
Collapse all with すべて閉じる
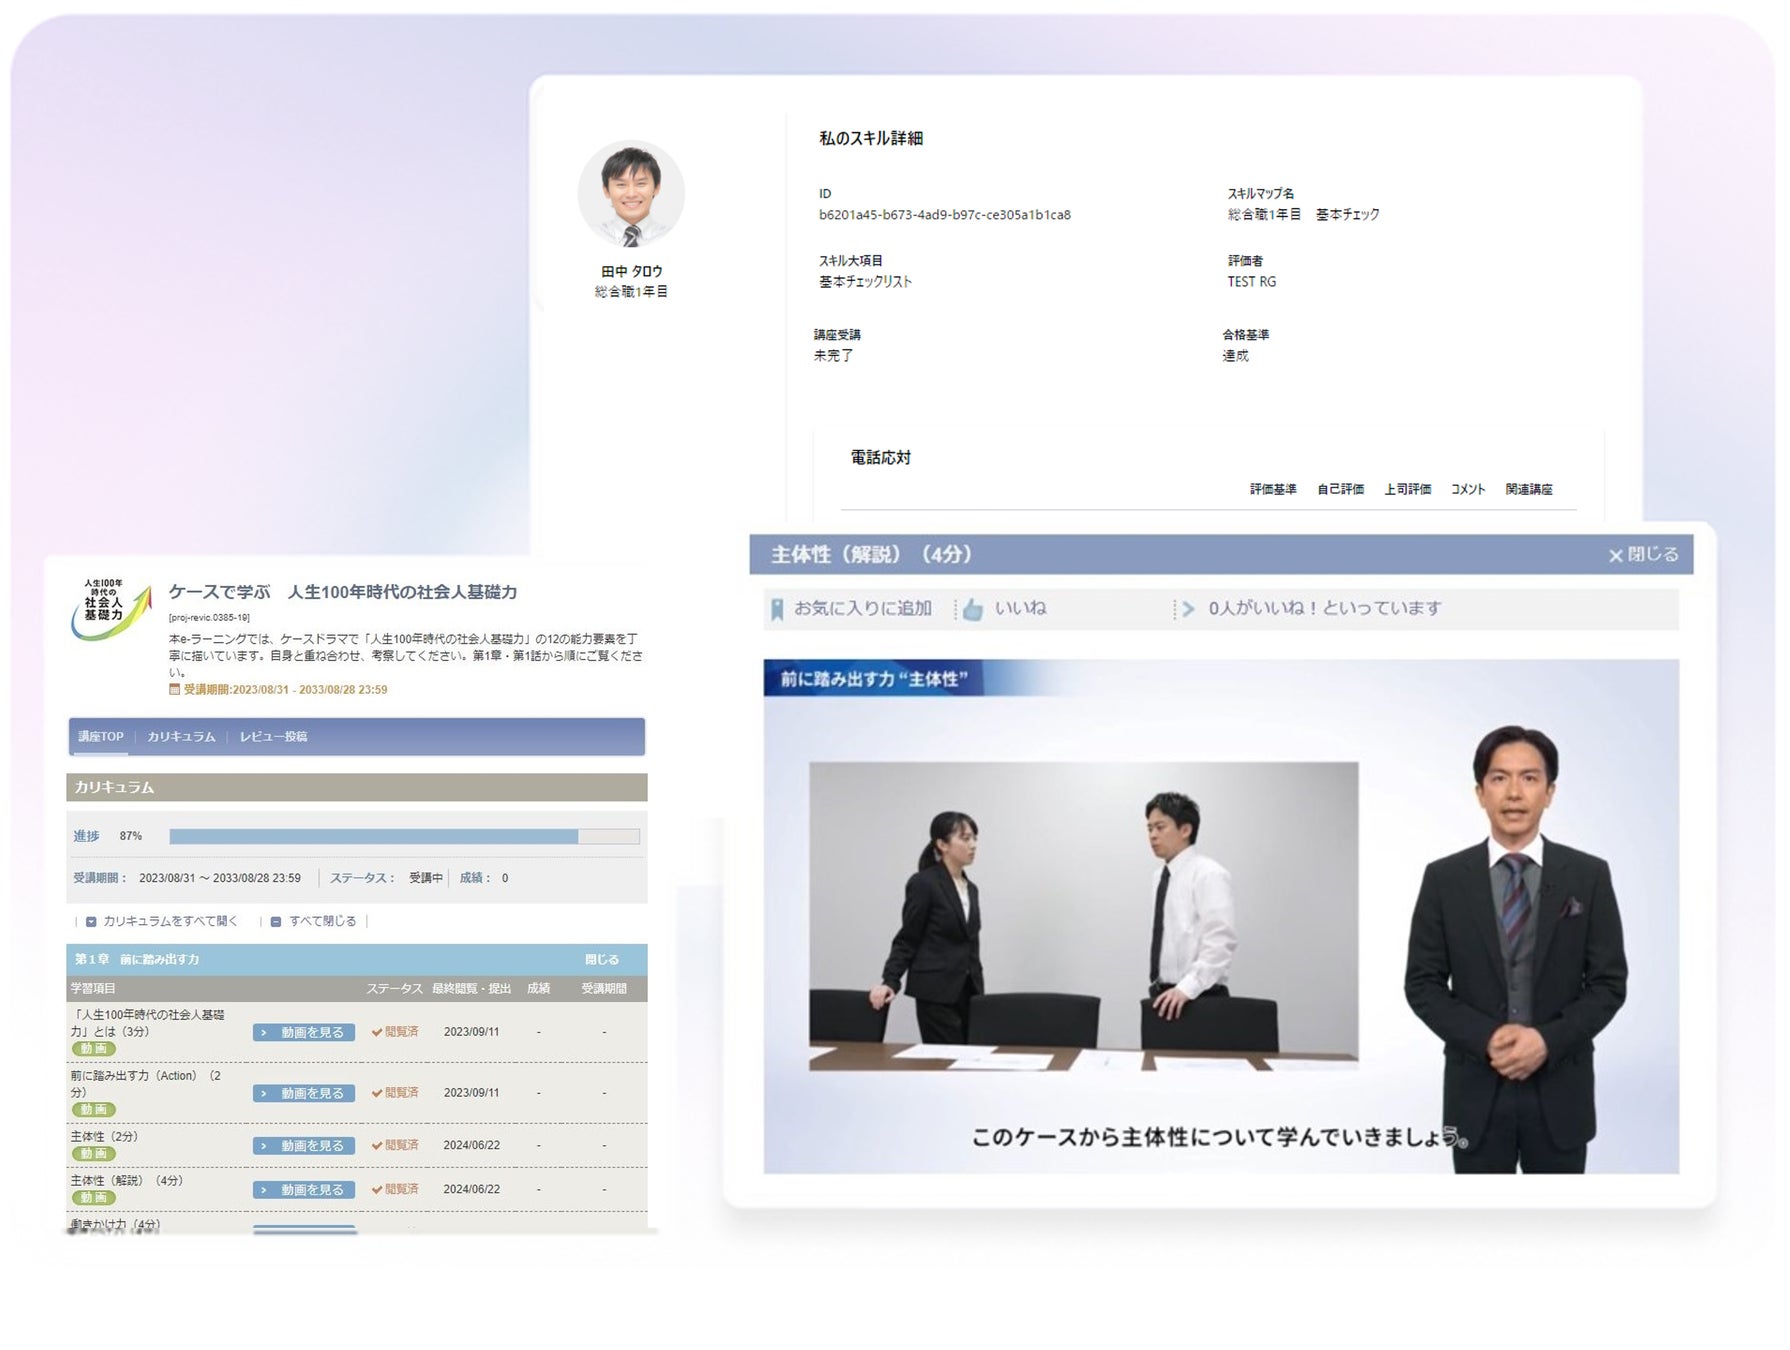coord(322,922)
